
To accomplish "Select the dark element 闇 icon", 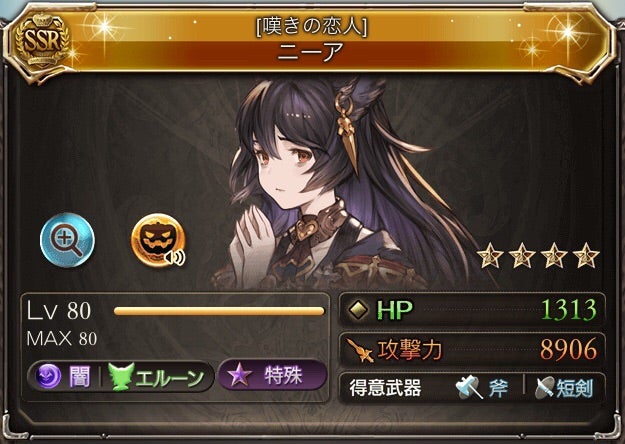I will (48, 377).
